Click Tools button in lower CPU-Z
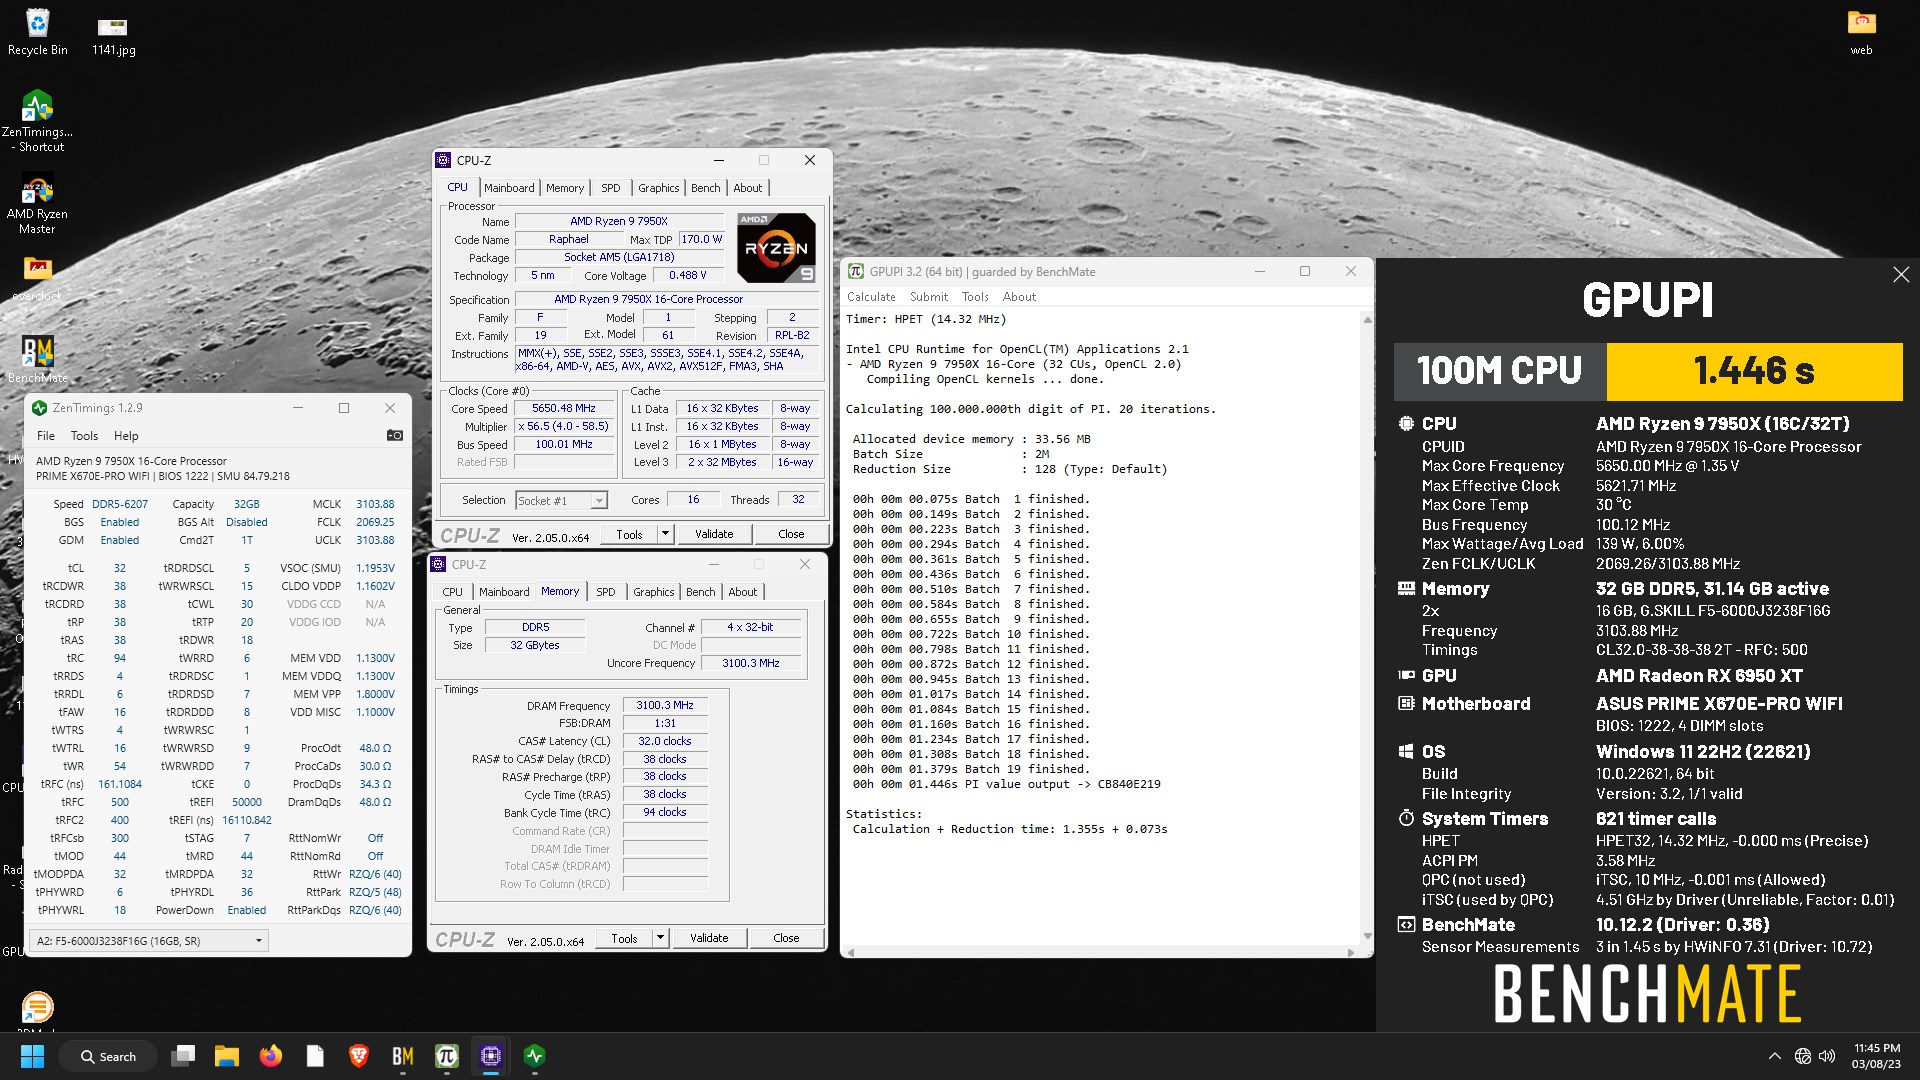 tap(624, 938)
